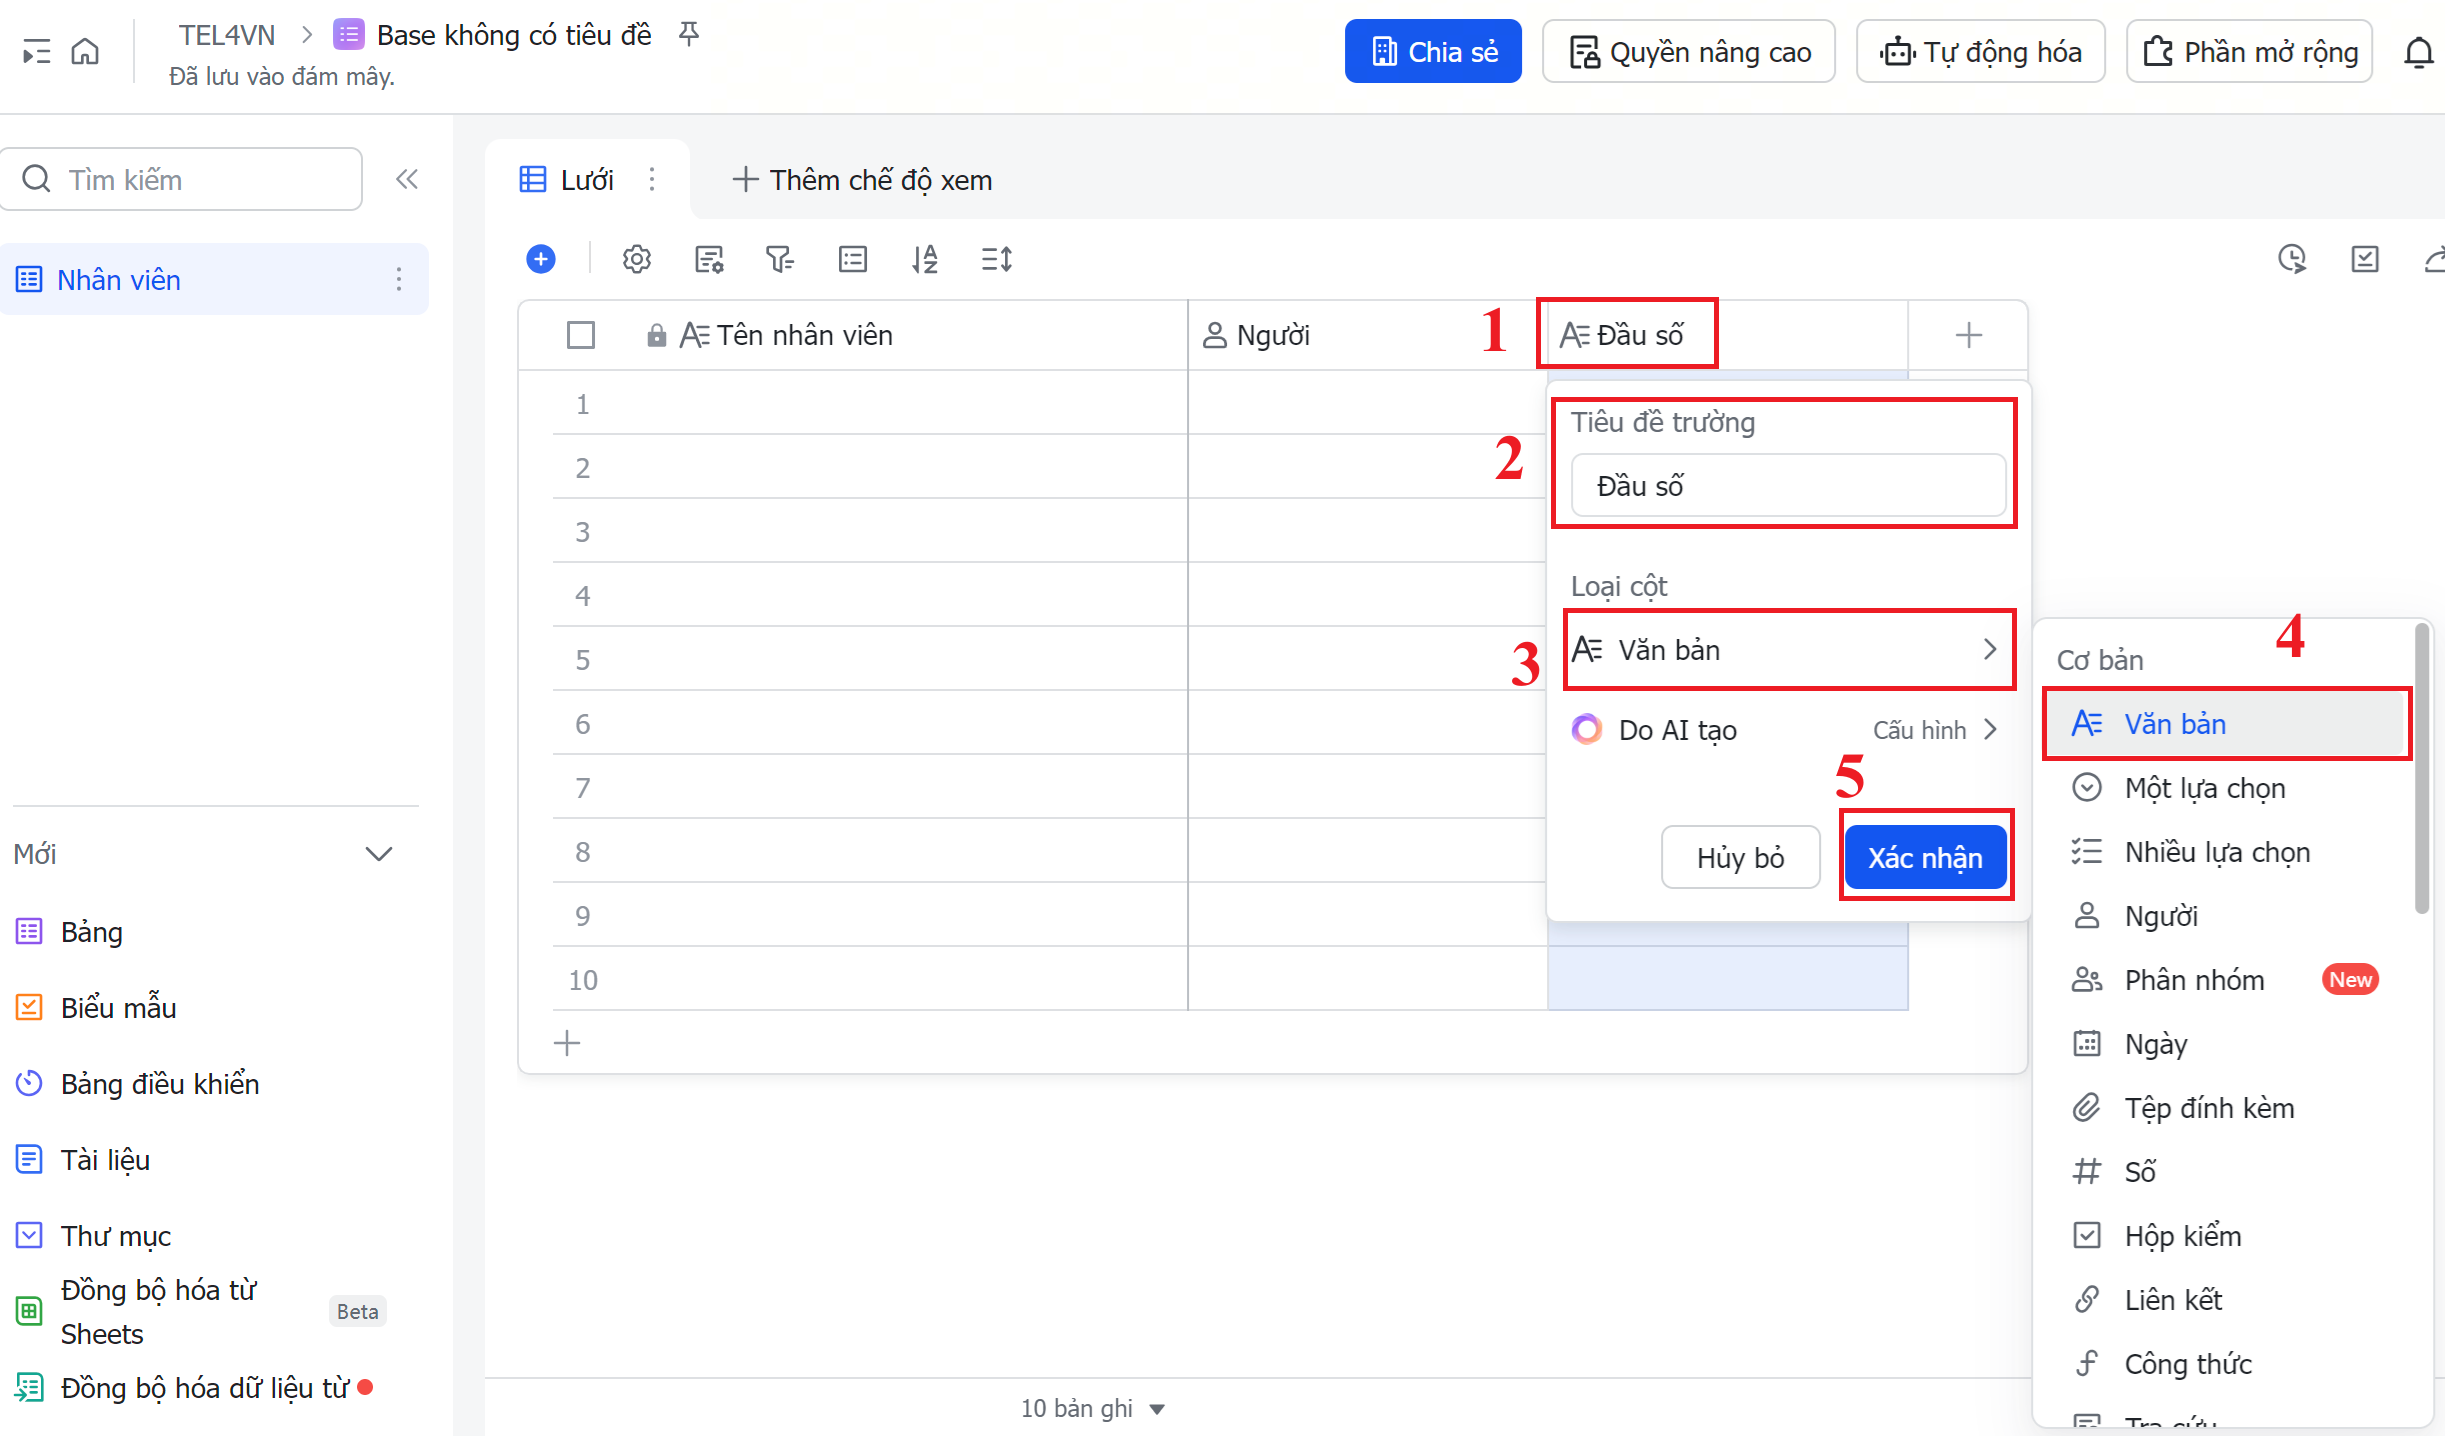Screen dimensions: 2445x1436
Task: Click the blue add record plus icon
Action: (541, 259)
